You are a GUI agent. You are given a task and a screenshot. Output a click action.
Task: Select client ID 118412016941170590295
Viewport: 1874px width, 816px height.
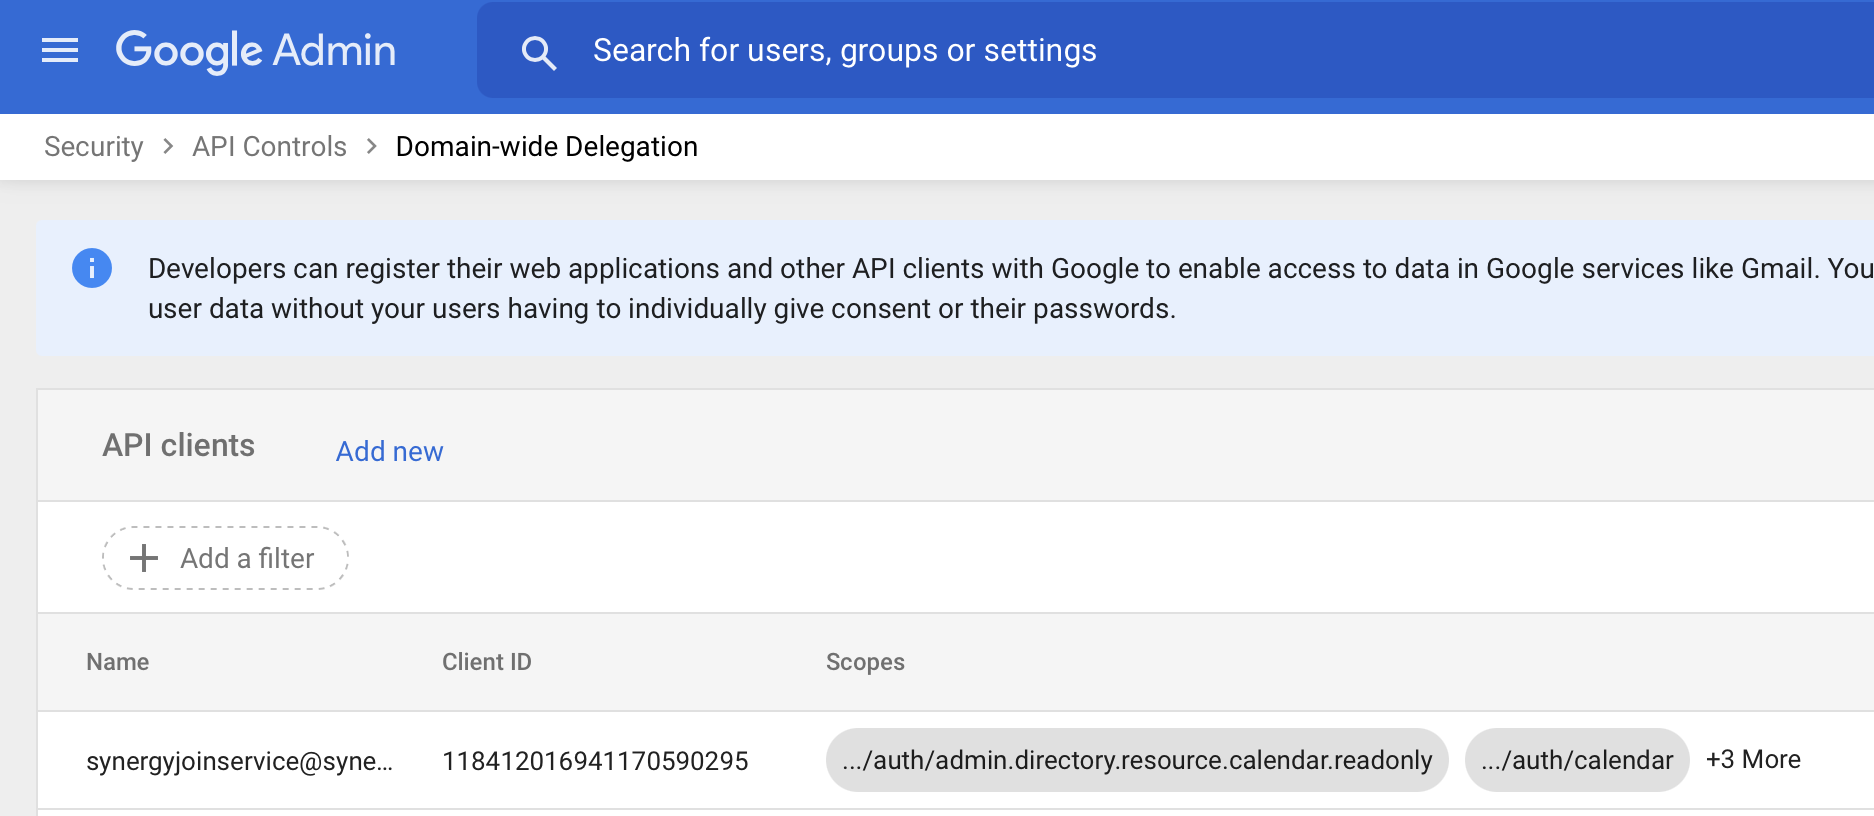tap(595, 761)
